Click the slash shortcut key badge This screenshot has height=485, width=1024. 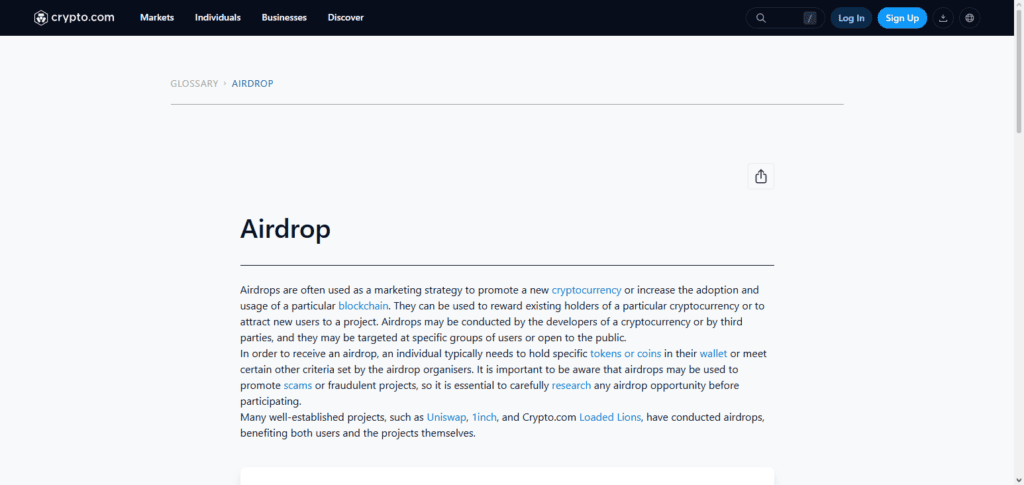pos(810,18)
